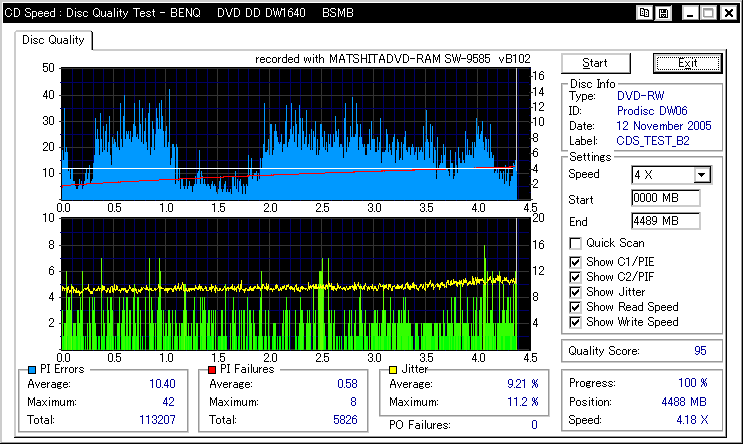The height and width of the screenshot is (444, 743).
Task: Click the copy-to-clipboard icon in title bar
Action: [x=644, y=13]
